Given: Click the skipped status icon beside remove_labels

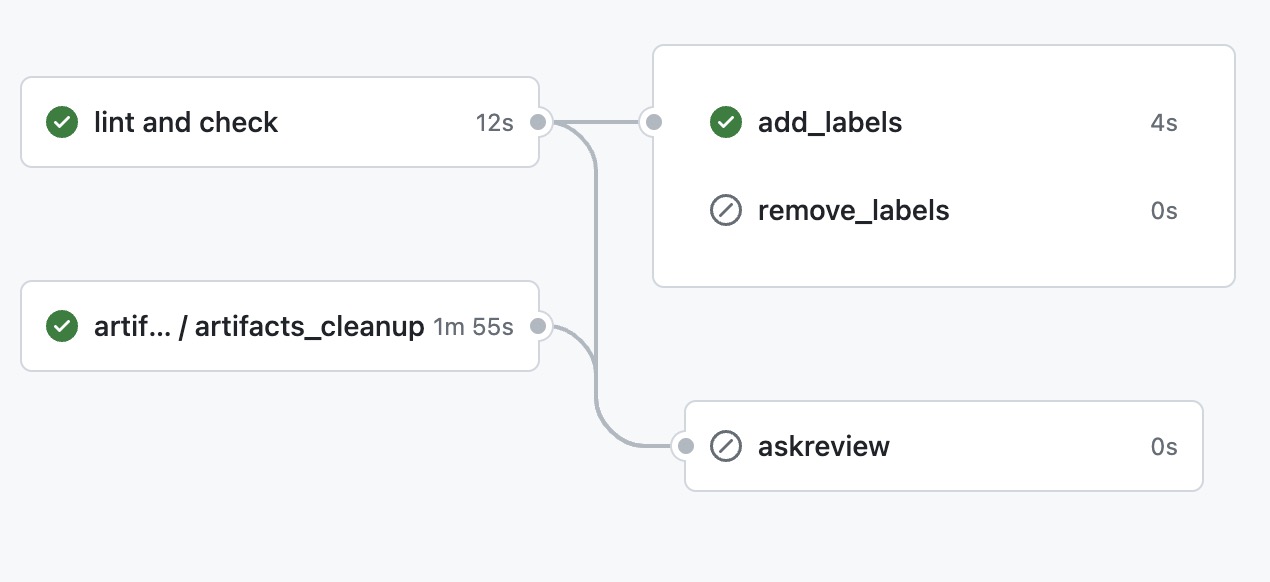Looking at the screenshot, I should pos(725,211).
